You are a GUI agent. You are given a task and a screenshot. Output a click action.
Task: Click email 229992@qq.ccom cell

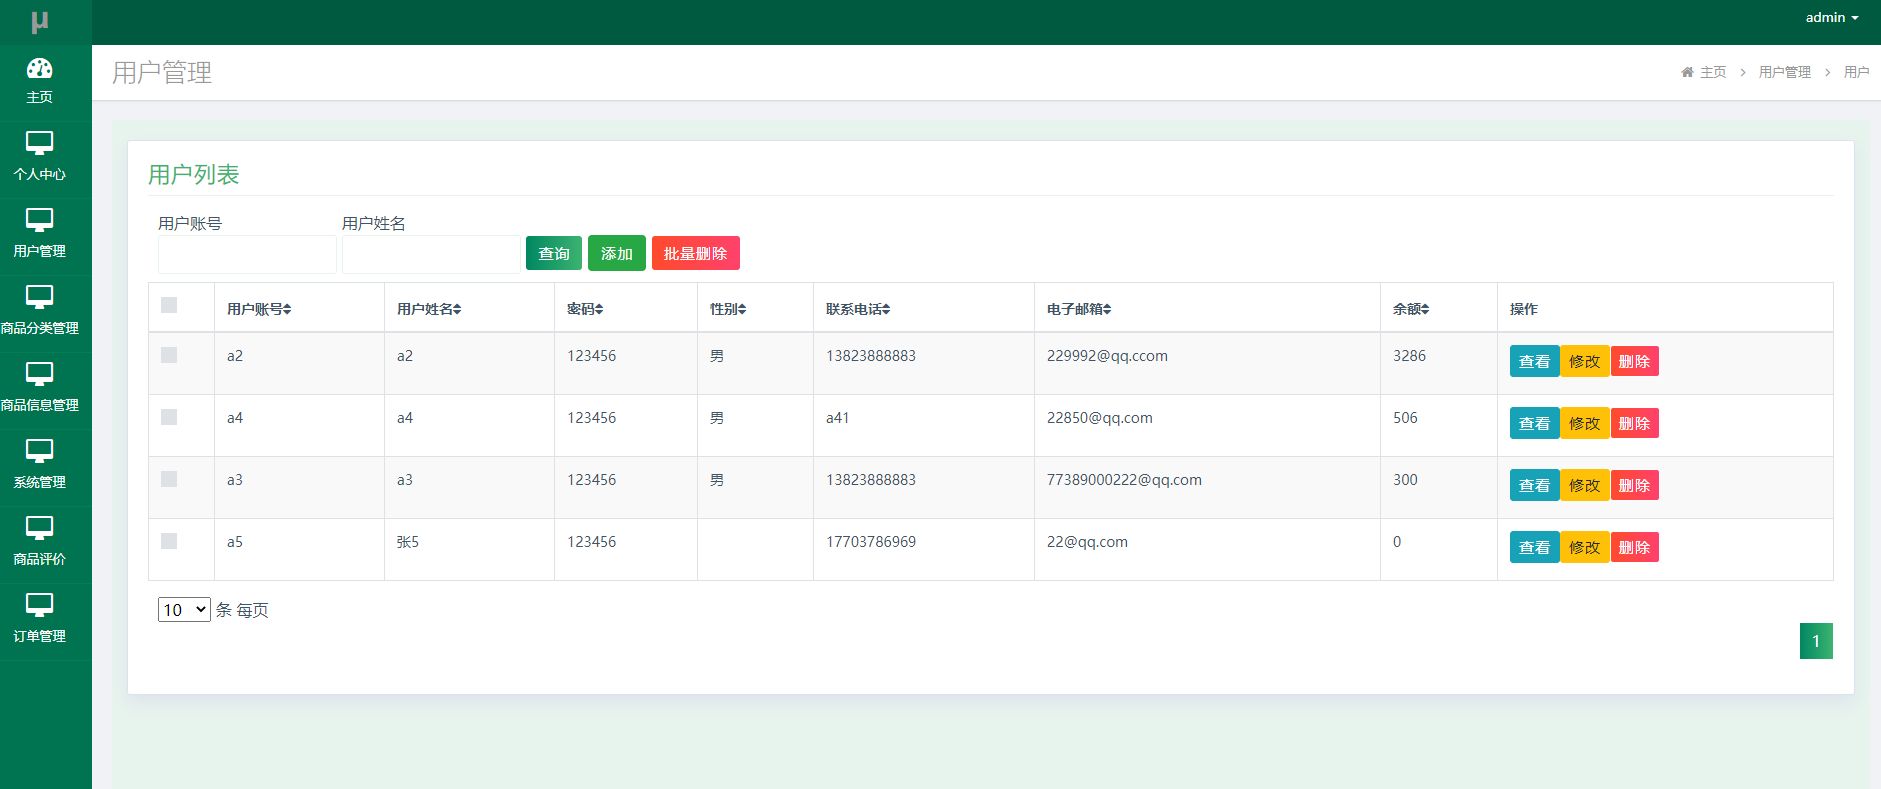[1107, 356]
